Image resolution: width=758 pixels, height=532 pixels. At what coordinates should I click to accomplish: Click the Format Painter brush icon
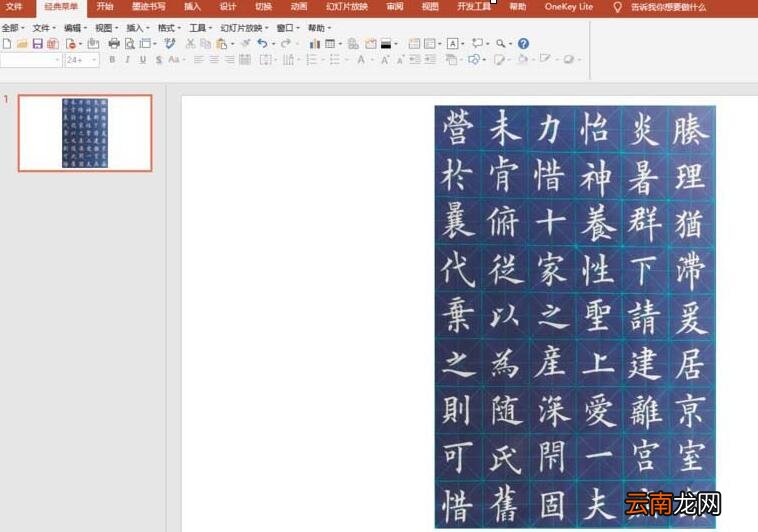pyautogui.click(x=246, y=44)
